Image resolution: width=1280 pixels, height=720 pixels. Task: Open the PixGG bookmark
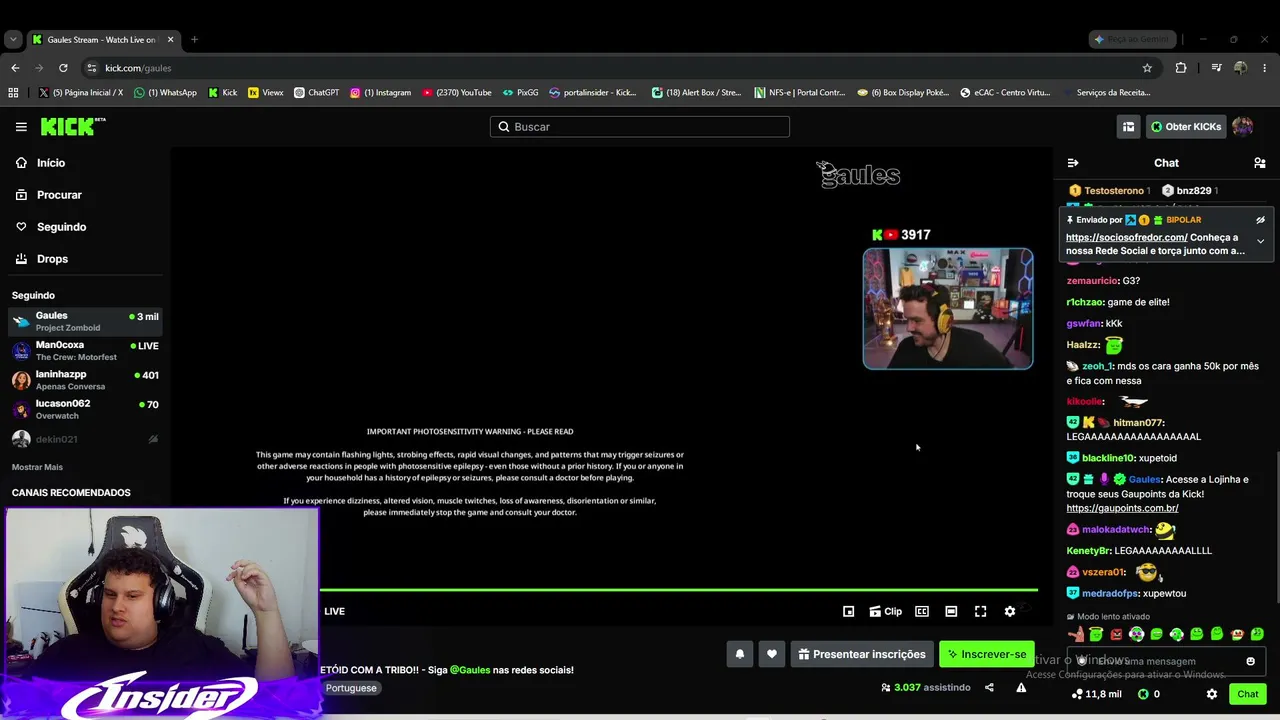(520, 93)
